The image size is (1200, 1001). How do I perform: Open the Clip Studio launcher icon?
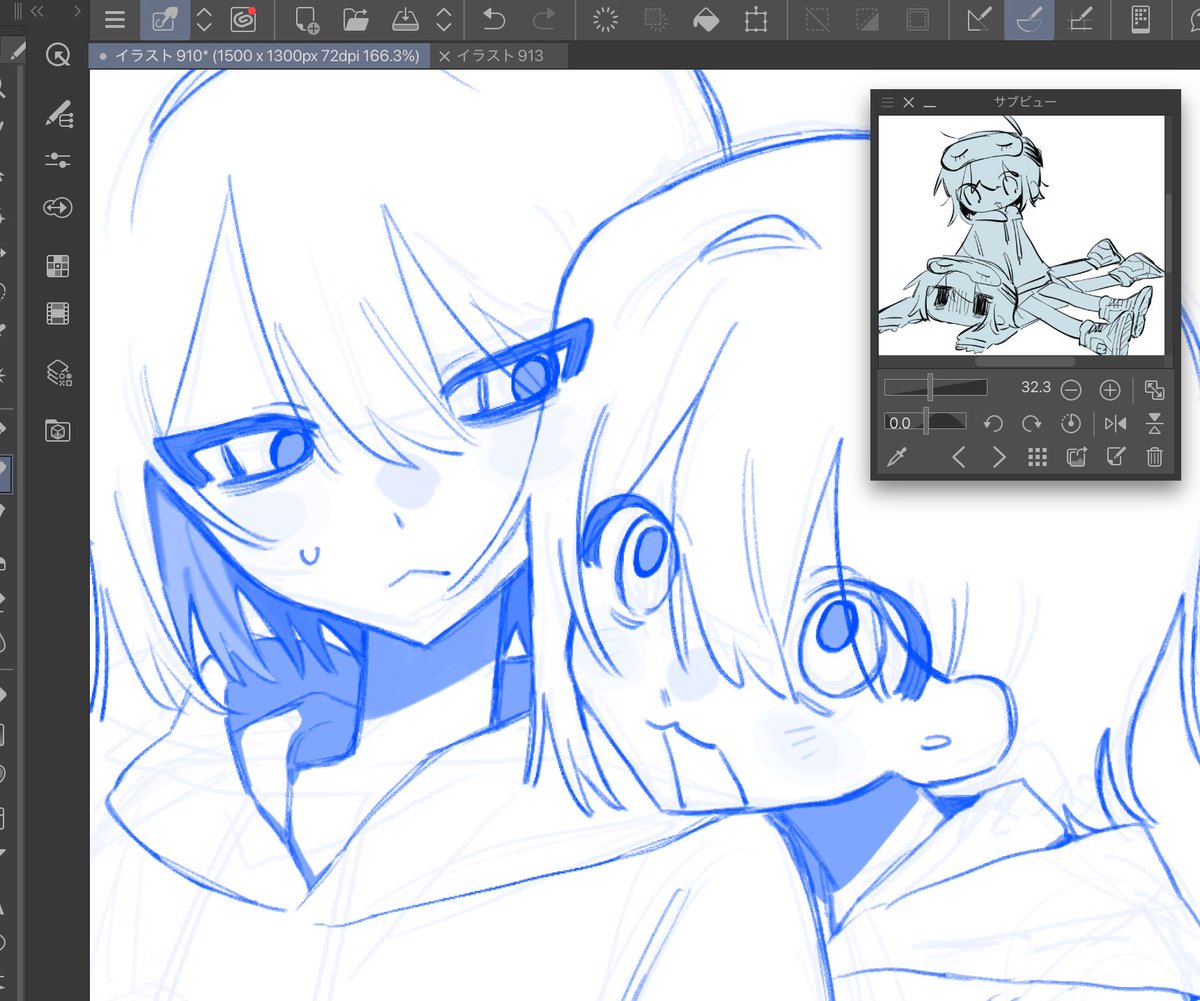[243, 20]
